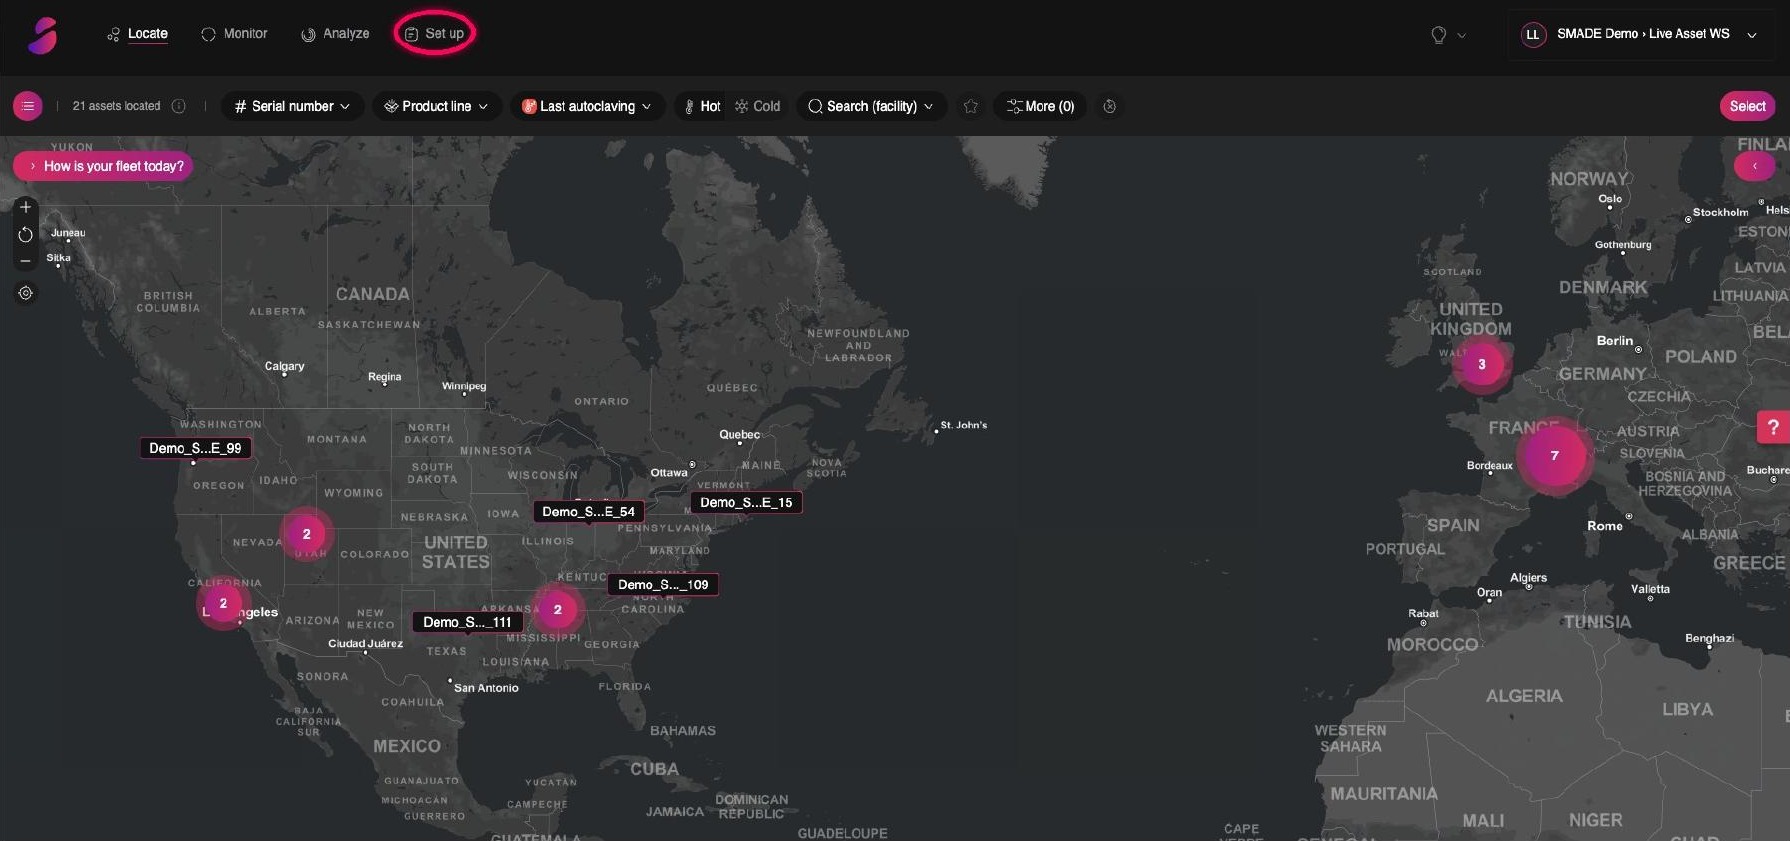Click asset label Demo_S...E_15
The height and width of the screenshot is (841, 1790).
(x=746, y=502)
